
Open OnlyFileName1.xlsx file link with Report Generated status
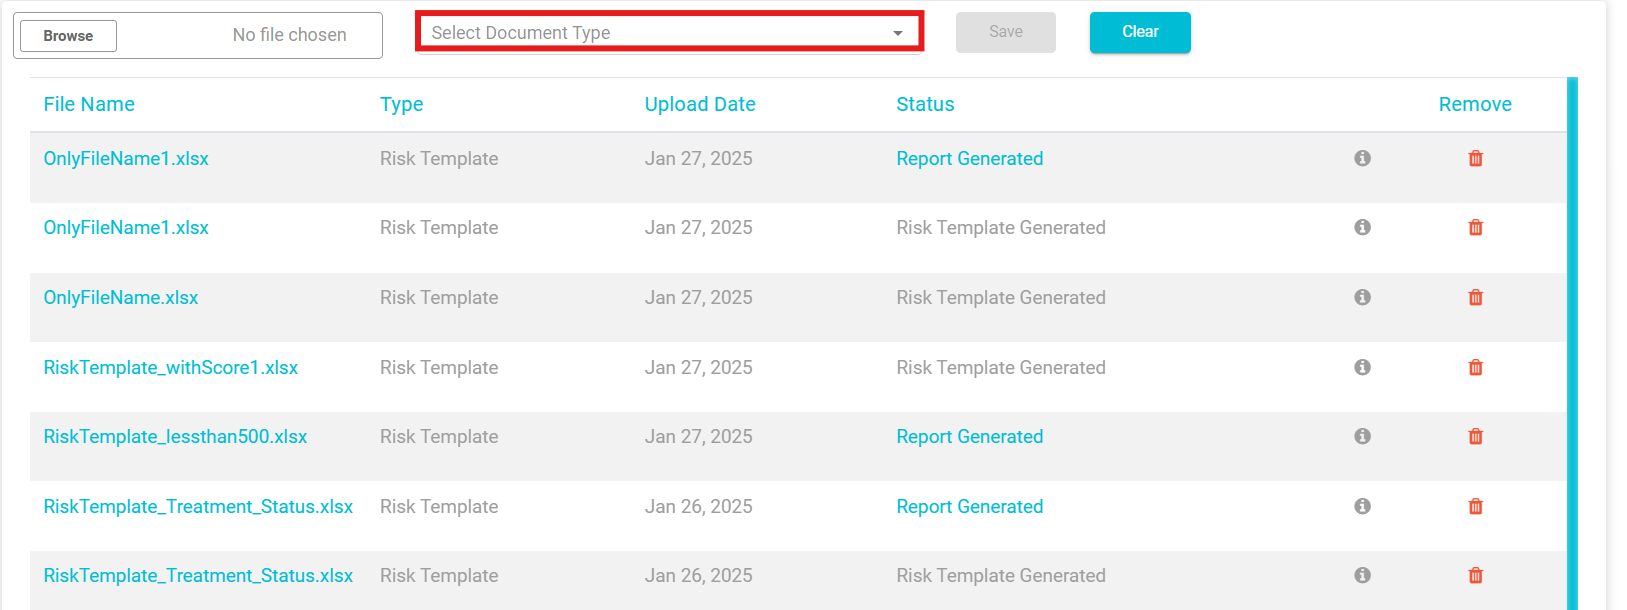click(126, 158)
